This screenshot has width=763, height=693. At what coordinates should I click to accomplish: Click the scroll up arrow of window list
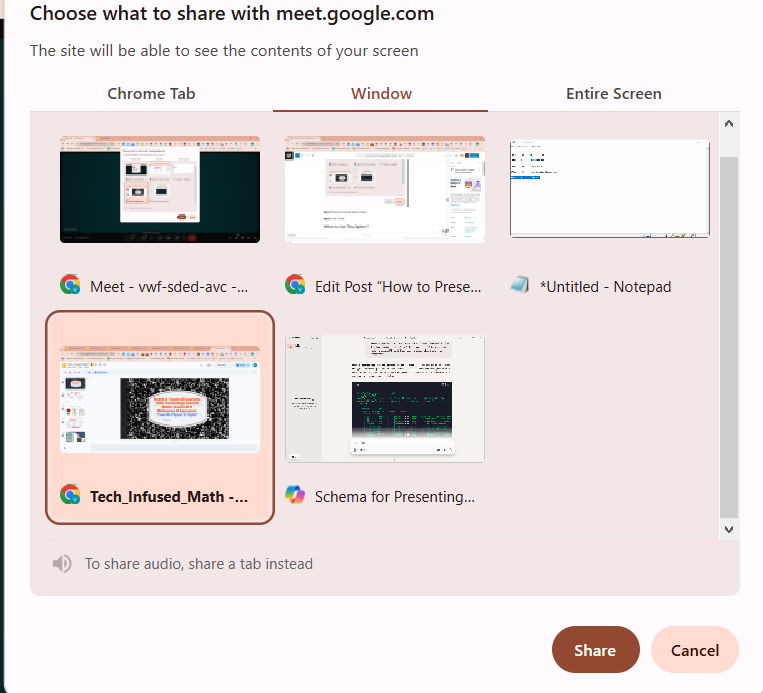(x=728, y=124)
